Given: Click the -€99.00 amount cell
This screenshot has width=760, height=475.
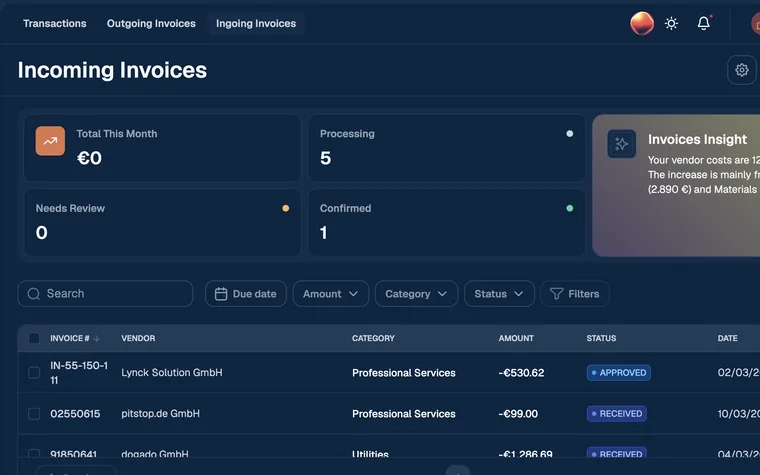Looking at the screenshot, I should point(518,413).
